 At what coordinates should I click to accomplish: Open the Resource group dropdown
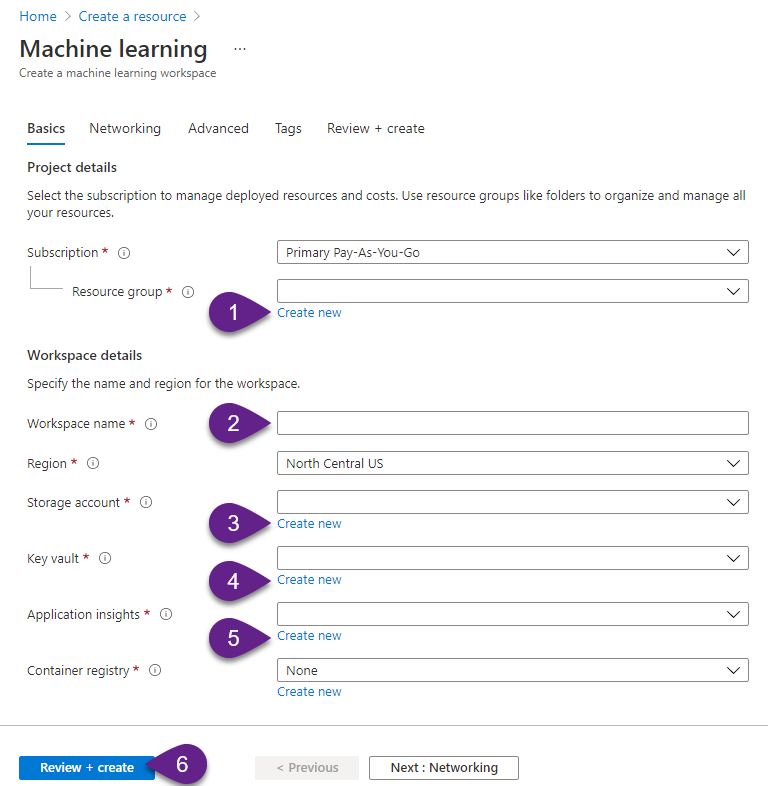[x=512, y=291]
